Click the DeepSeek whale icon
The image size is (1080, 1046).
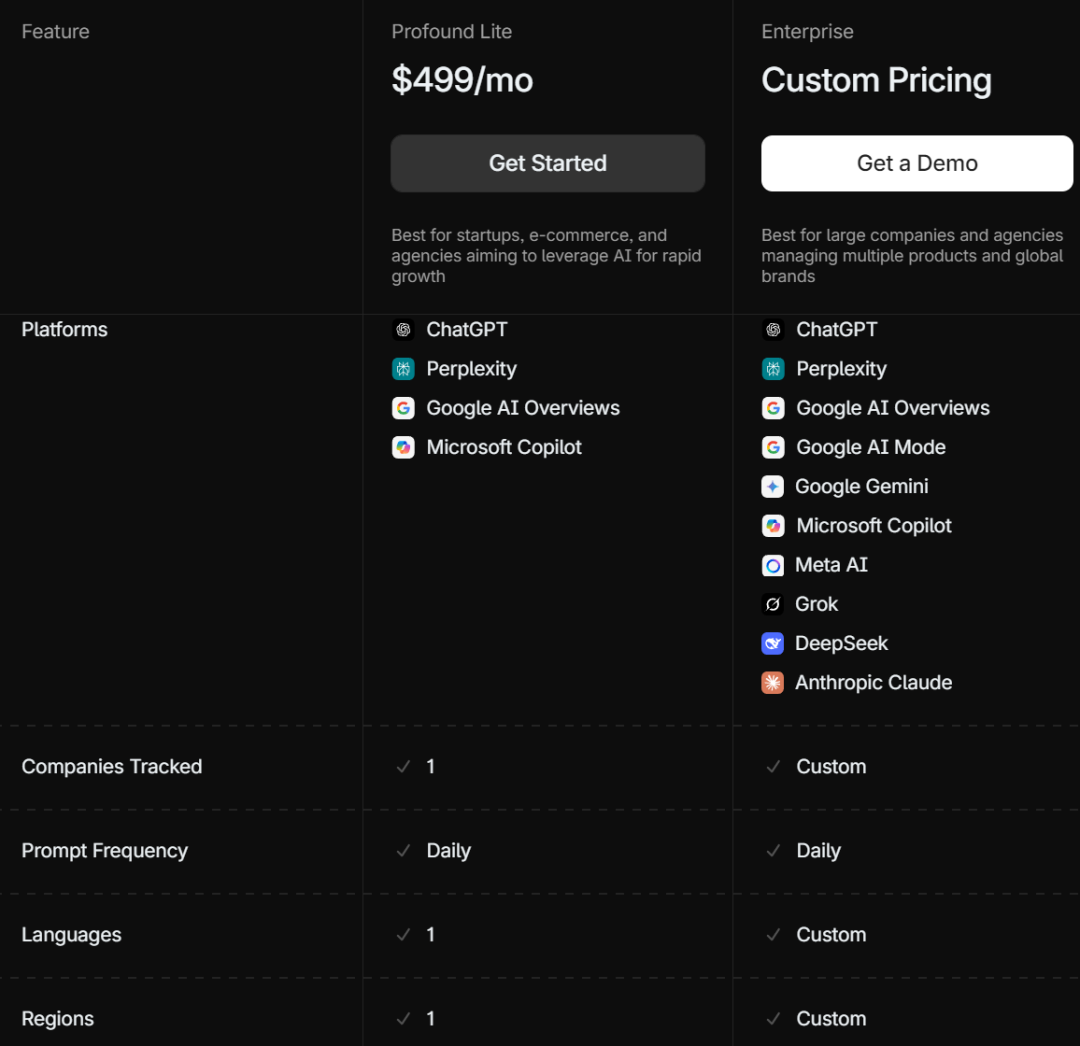[773, 644]
